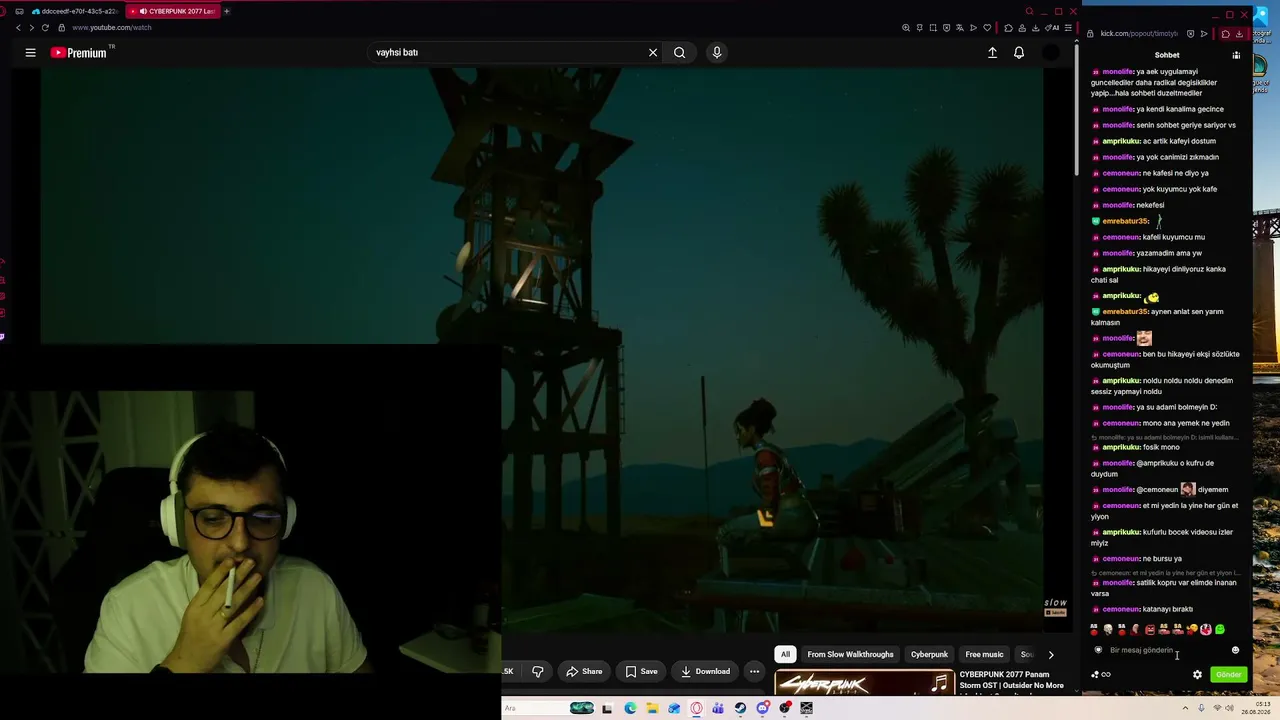Open the browser extensions cube icon

pos(1008,28)
